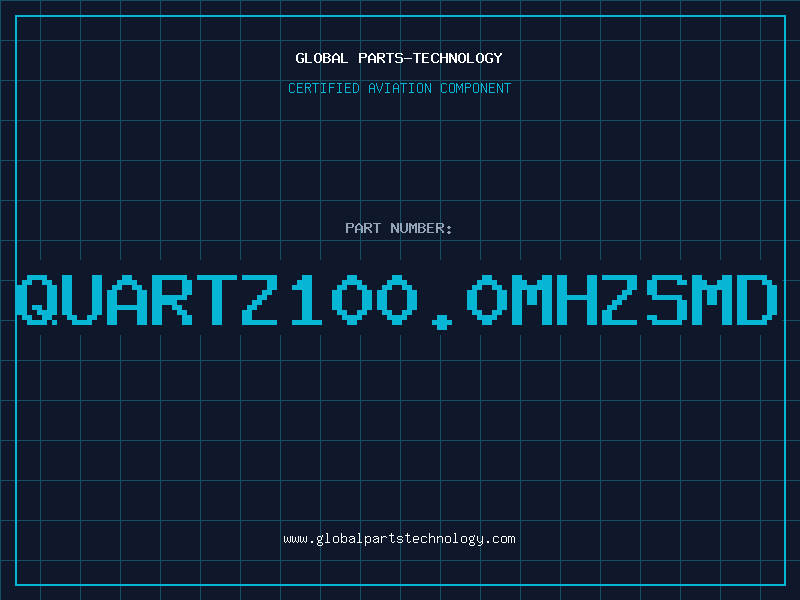Click the decimal point in the part number
The image size is (800, 600).
pos(442,322)
